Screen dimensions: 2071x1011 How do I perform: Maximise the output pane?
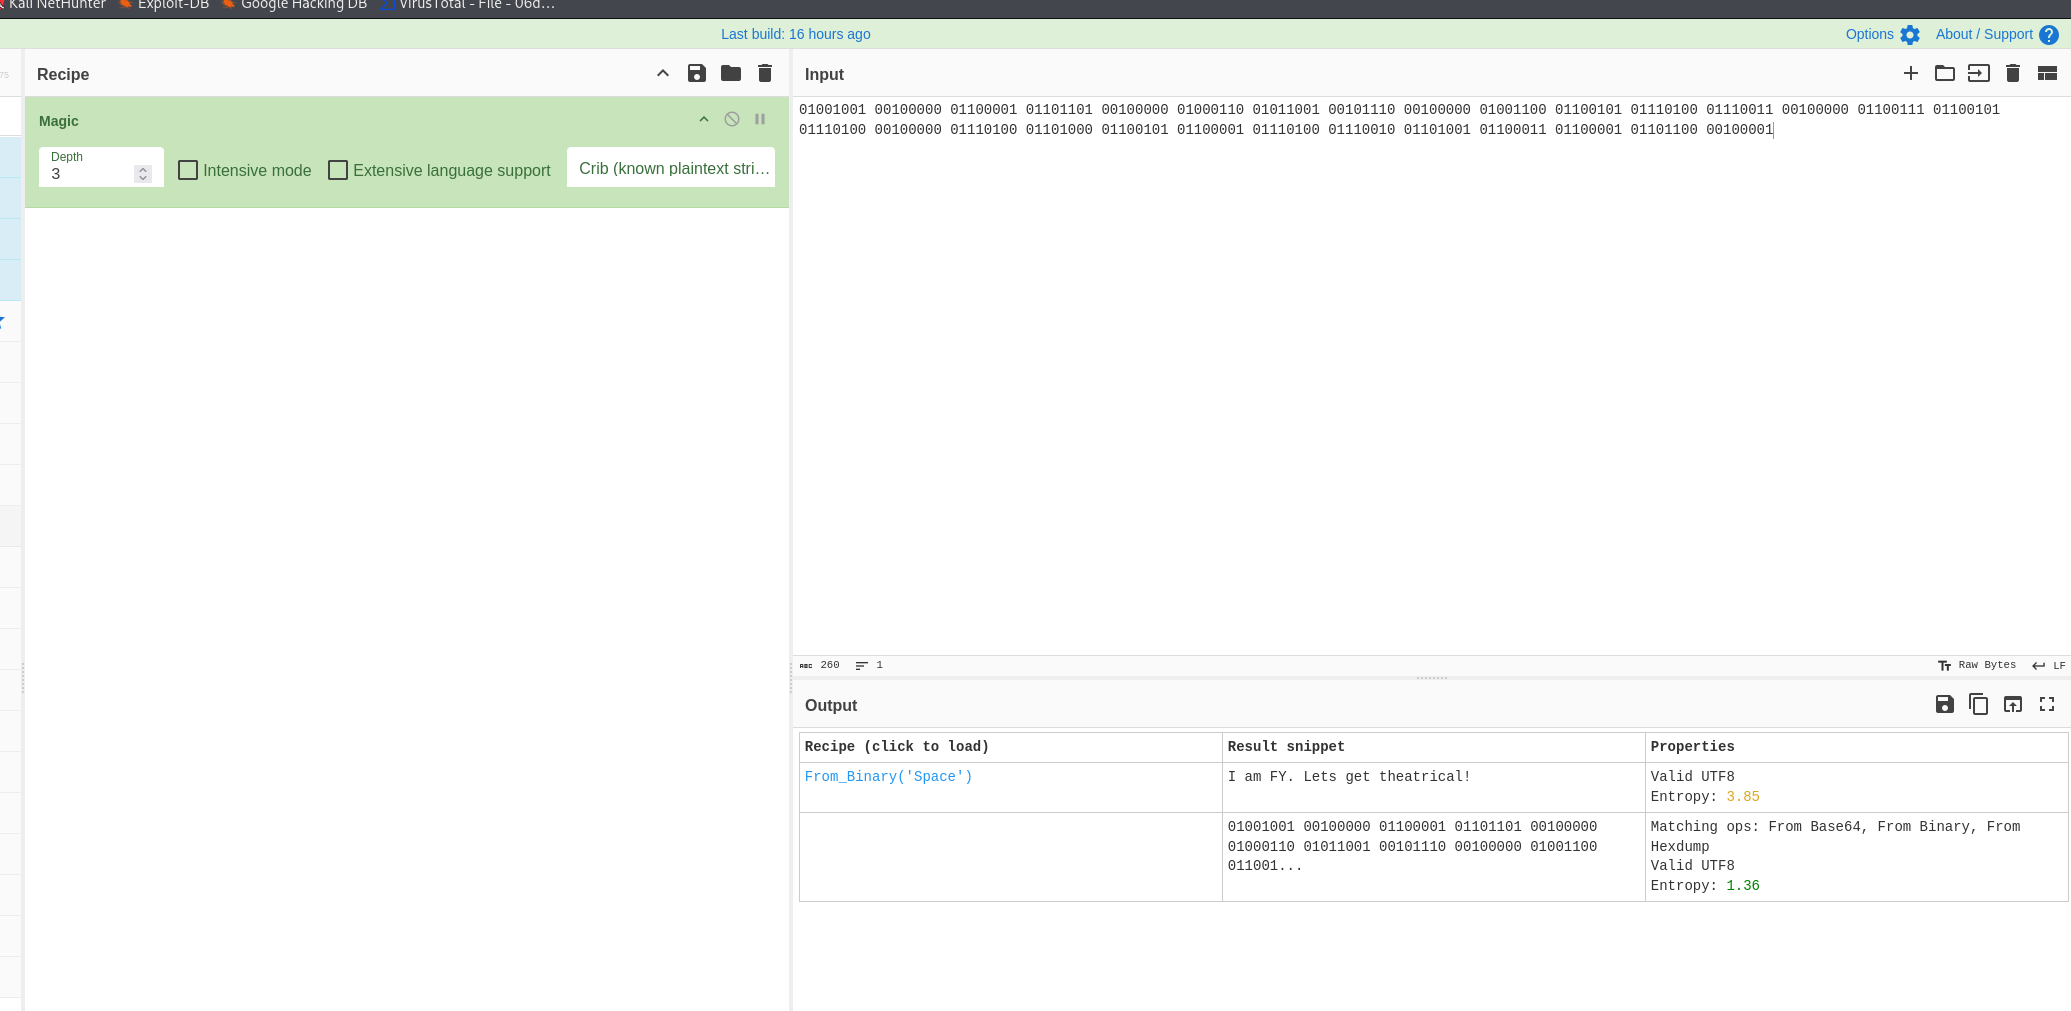point(2047,704)
